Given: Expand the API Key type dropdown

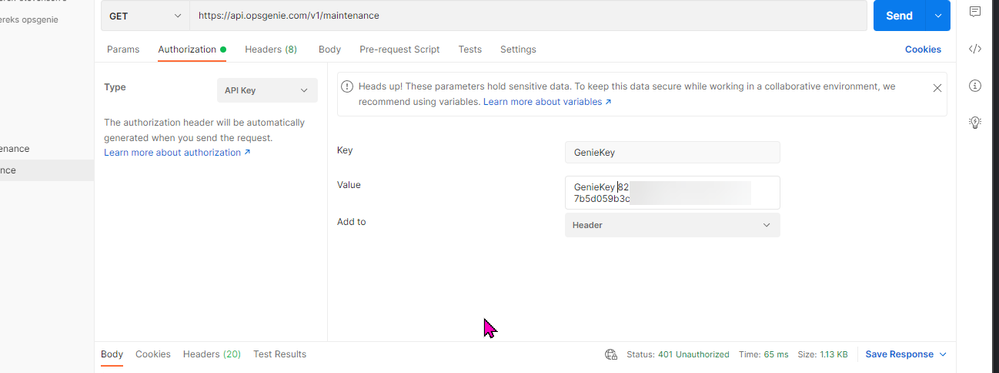Looking at the screenshot, I should pyautogui.click(x=267, y=91).
